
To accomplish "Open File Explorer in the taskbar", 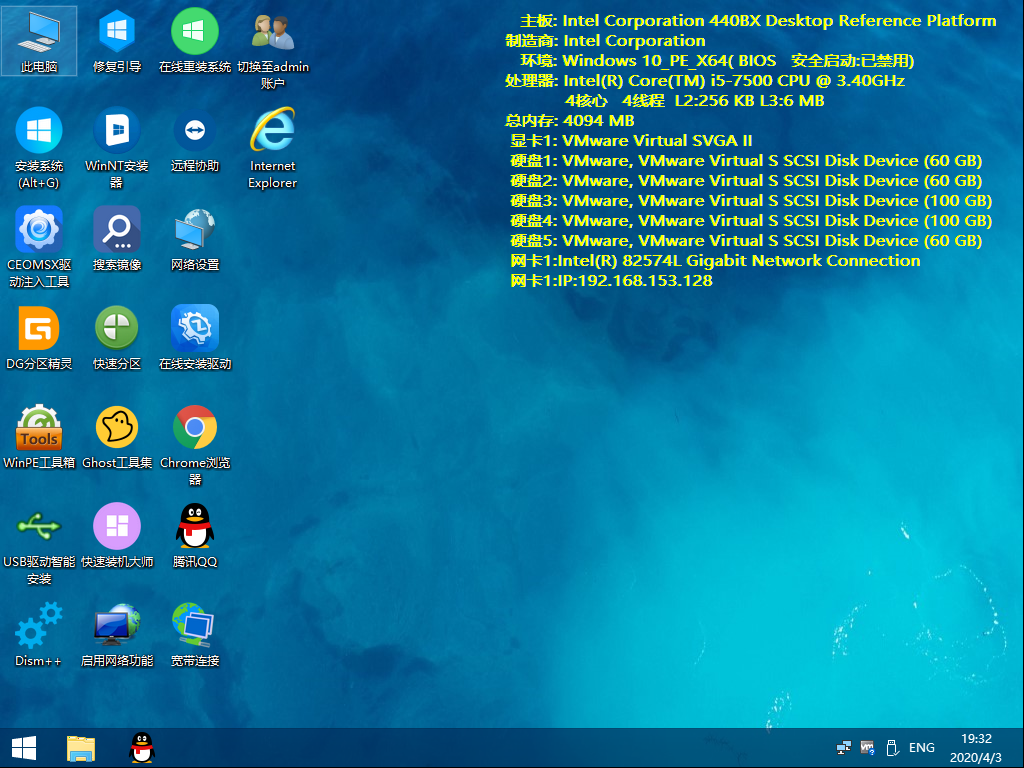I will point(81,748).
